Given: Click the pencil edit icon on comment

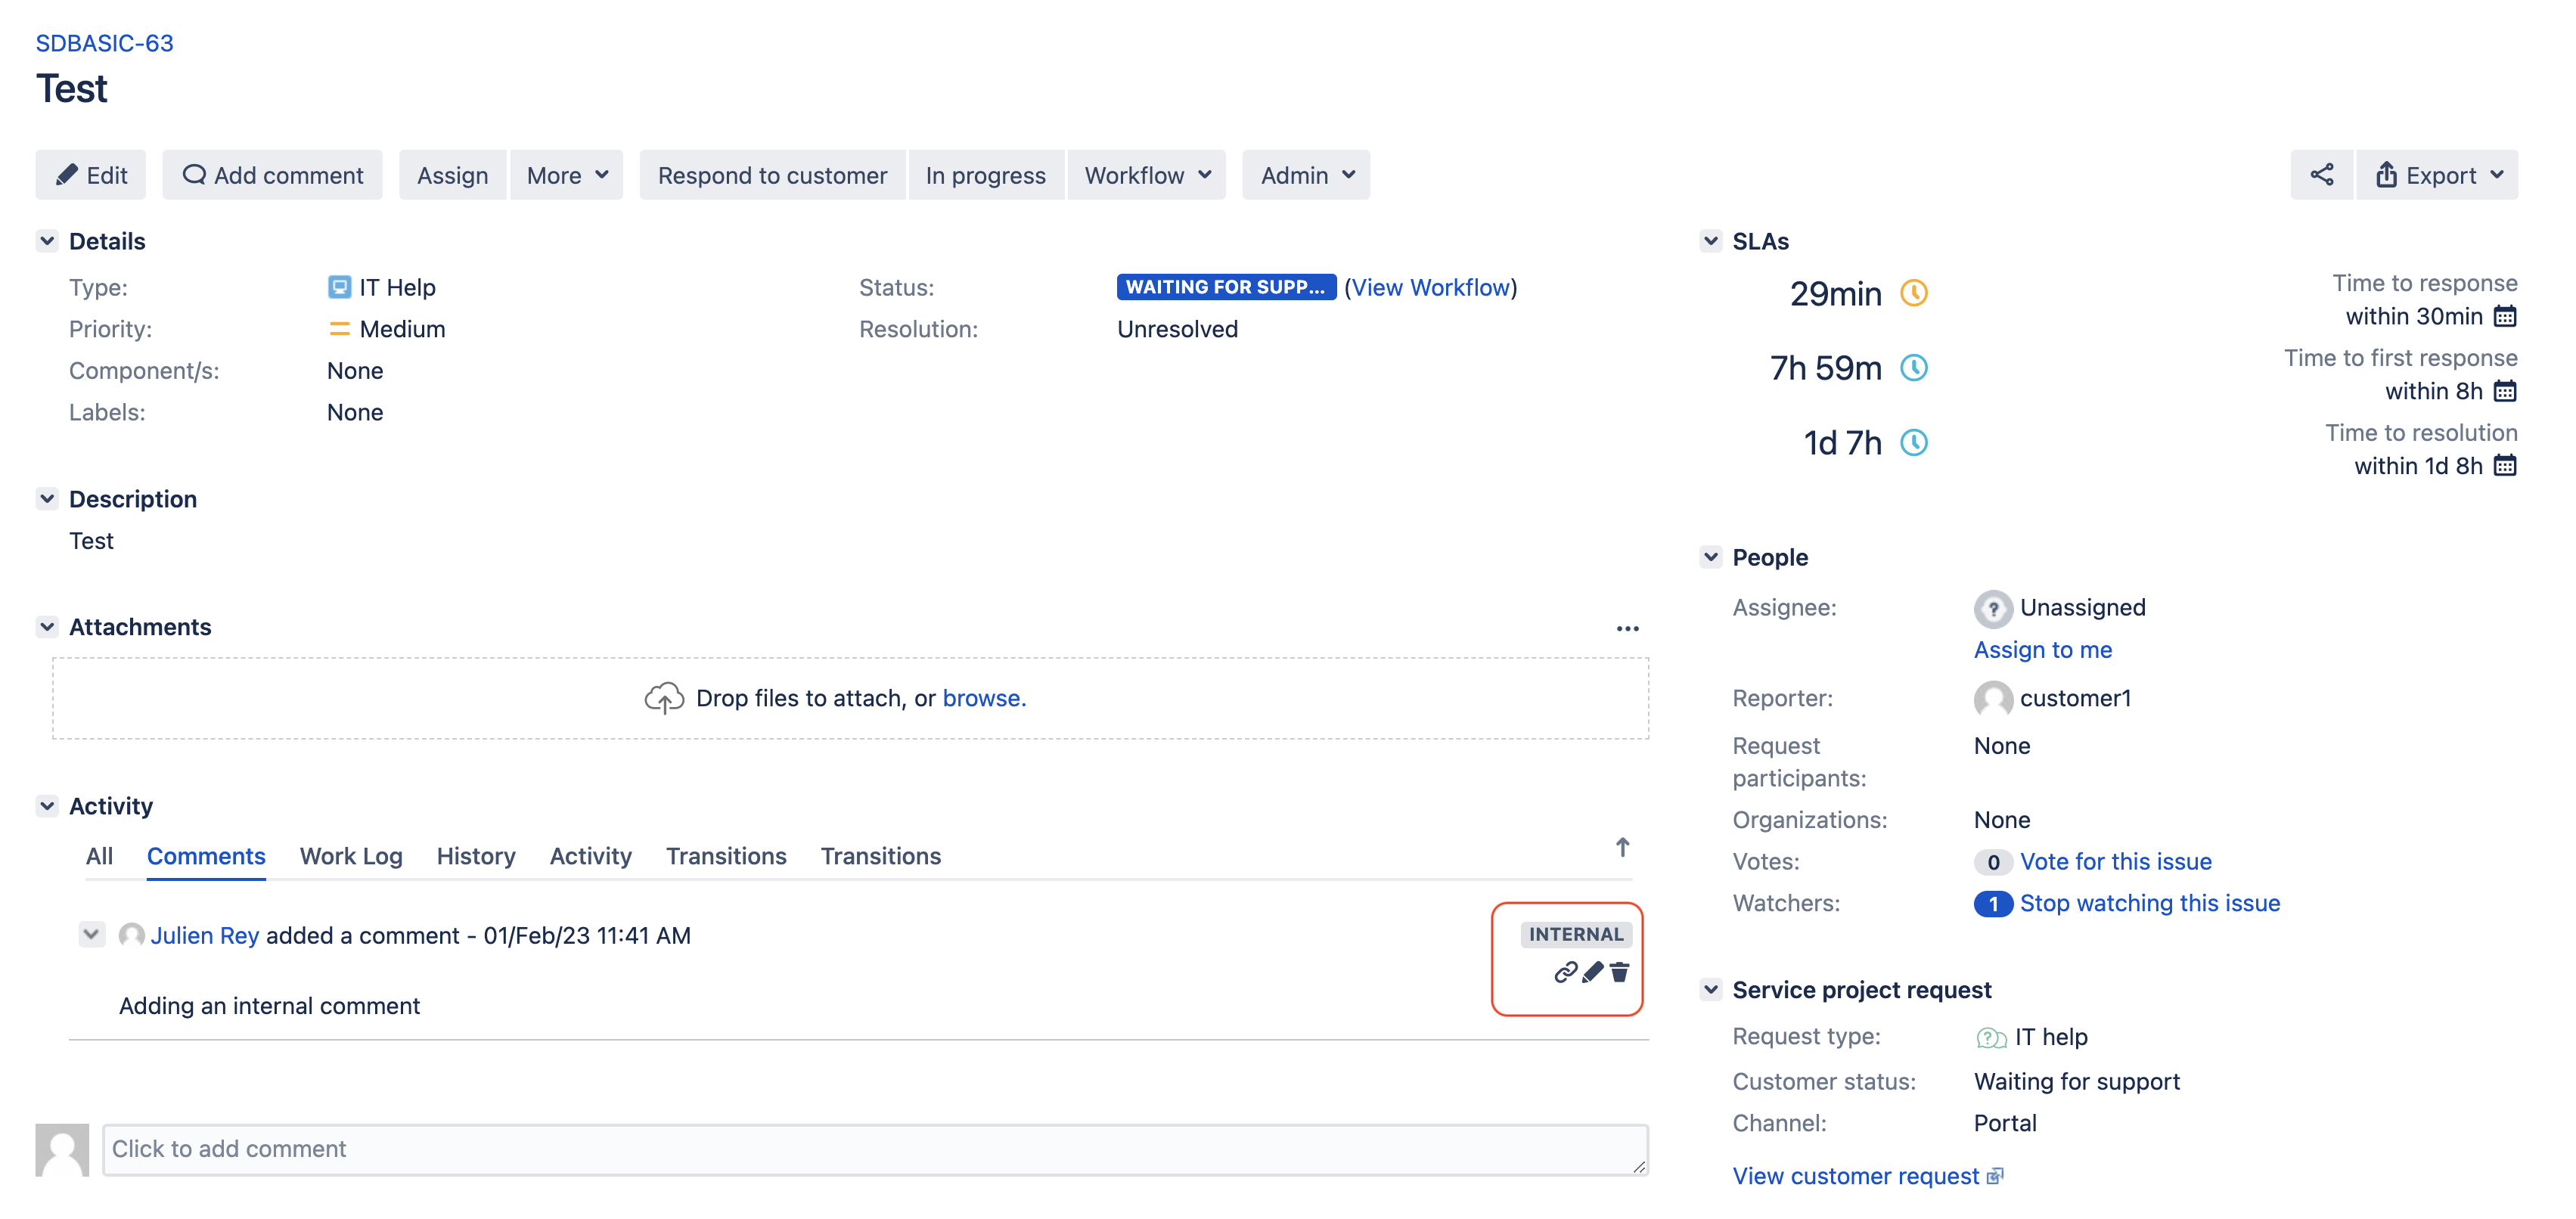Looking at the screenshot, I should click(x=1593, y=972).
